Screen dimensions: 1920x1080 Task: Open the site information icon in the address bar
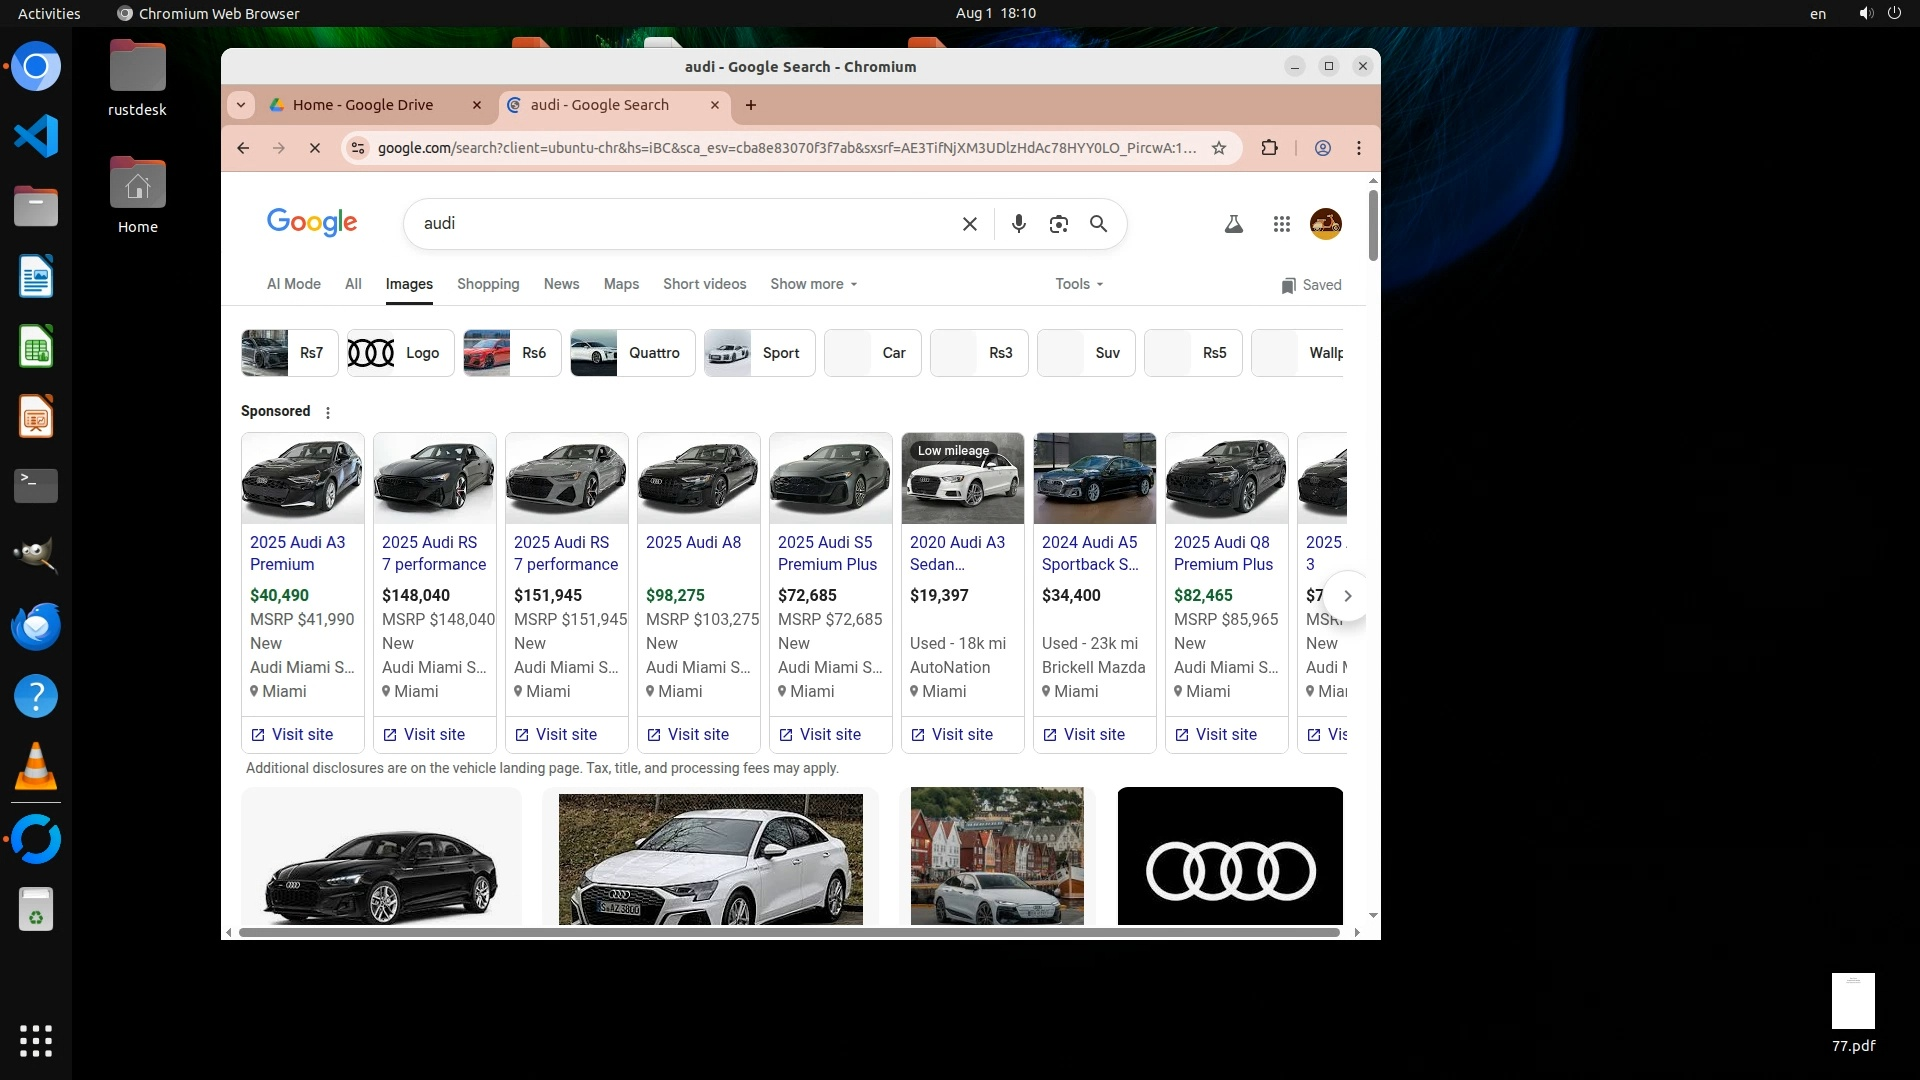tap(358, 148)
